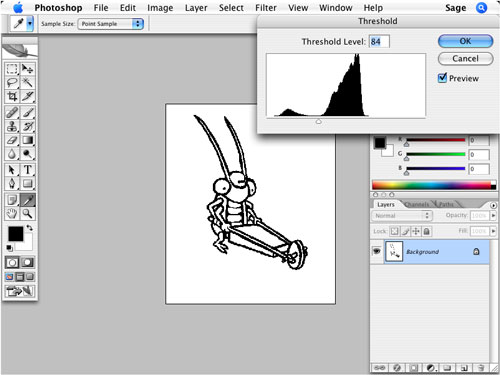Open the Normal blend mode dropdown
The width and height of the screenshot is (500, 375).
click(402, 216)
